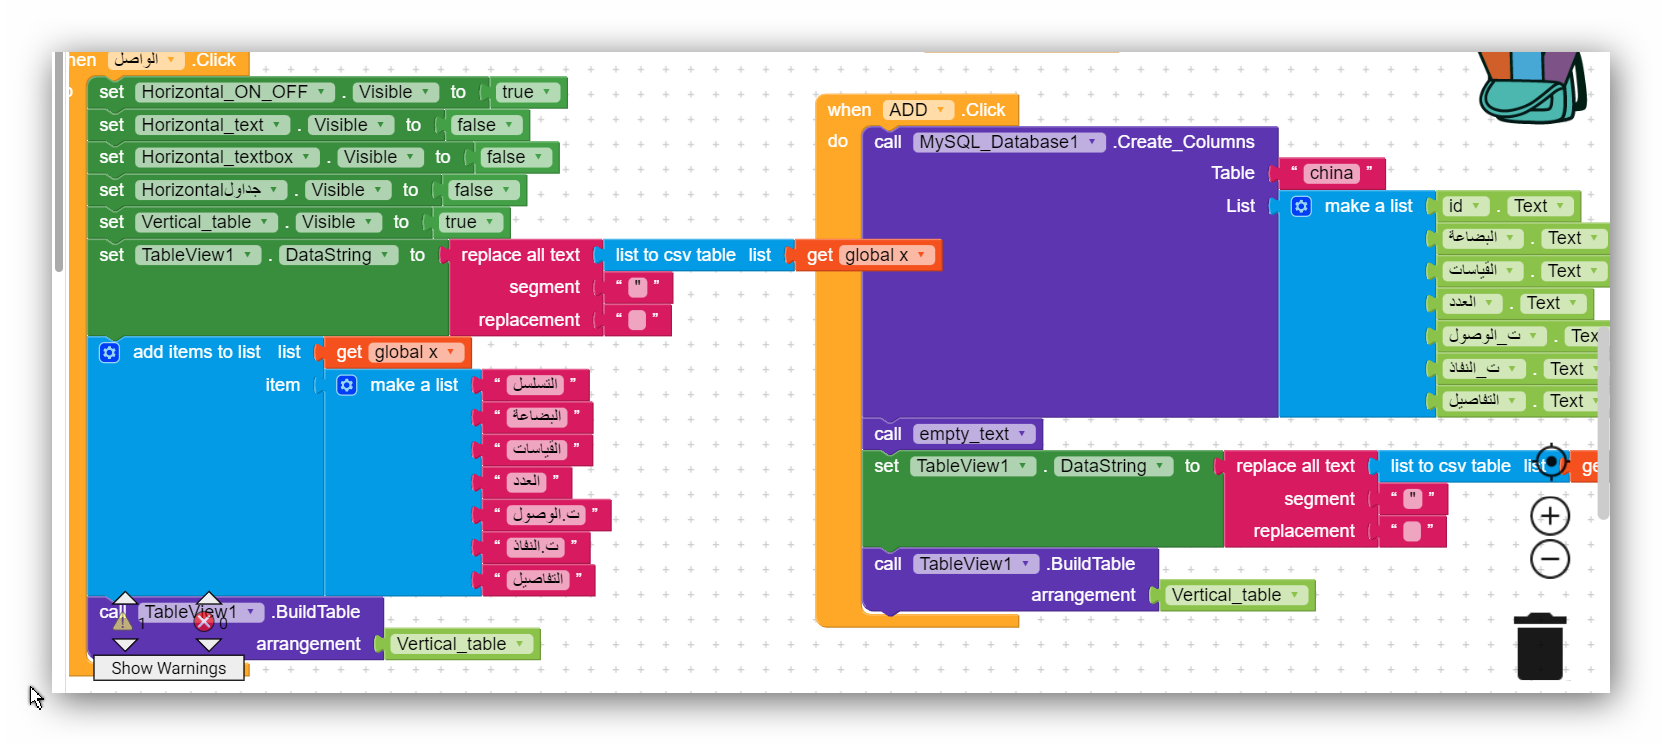Edit the "china" table name text
Viewport: 1662px width, 745px height.
[1331, 173]
